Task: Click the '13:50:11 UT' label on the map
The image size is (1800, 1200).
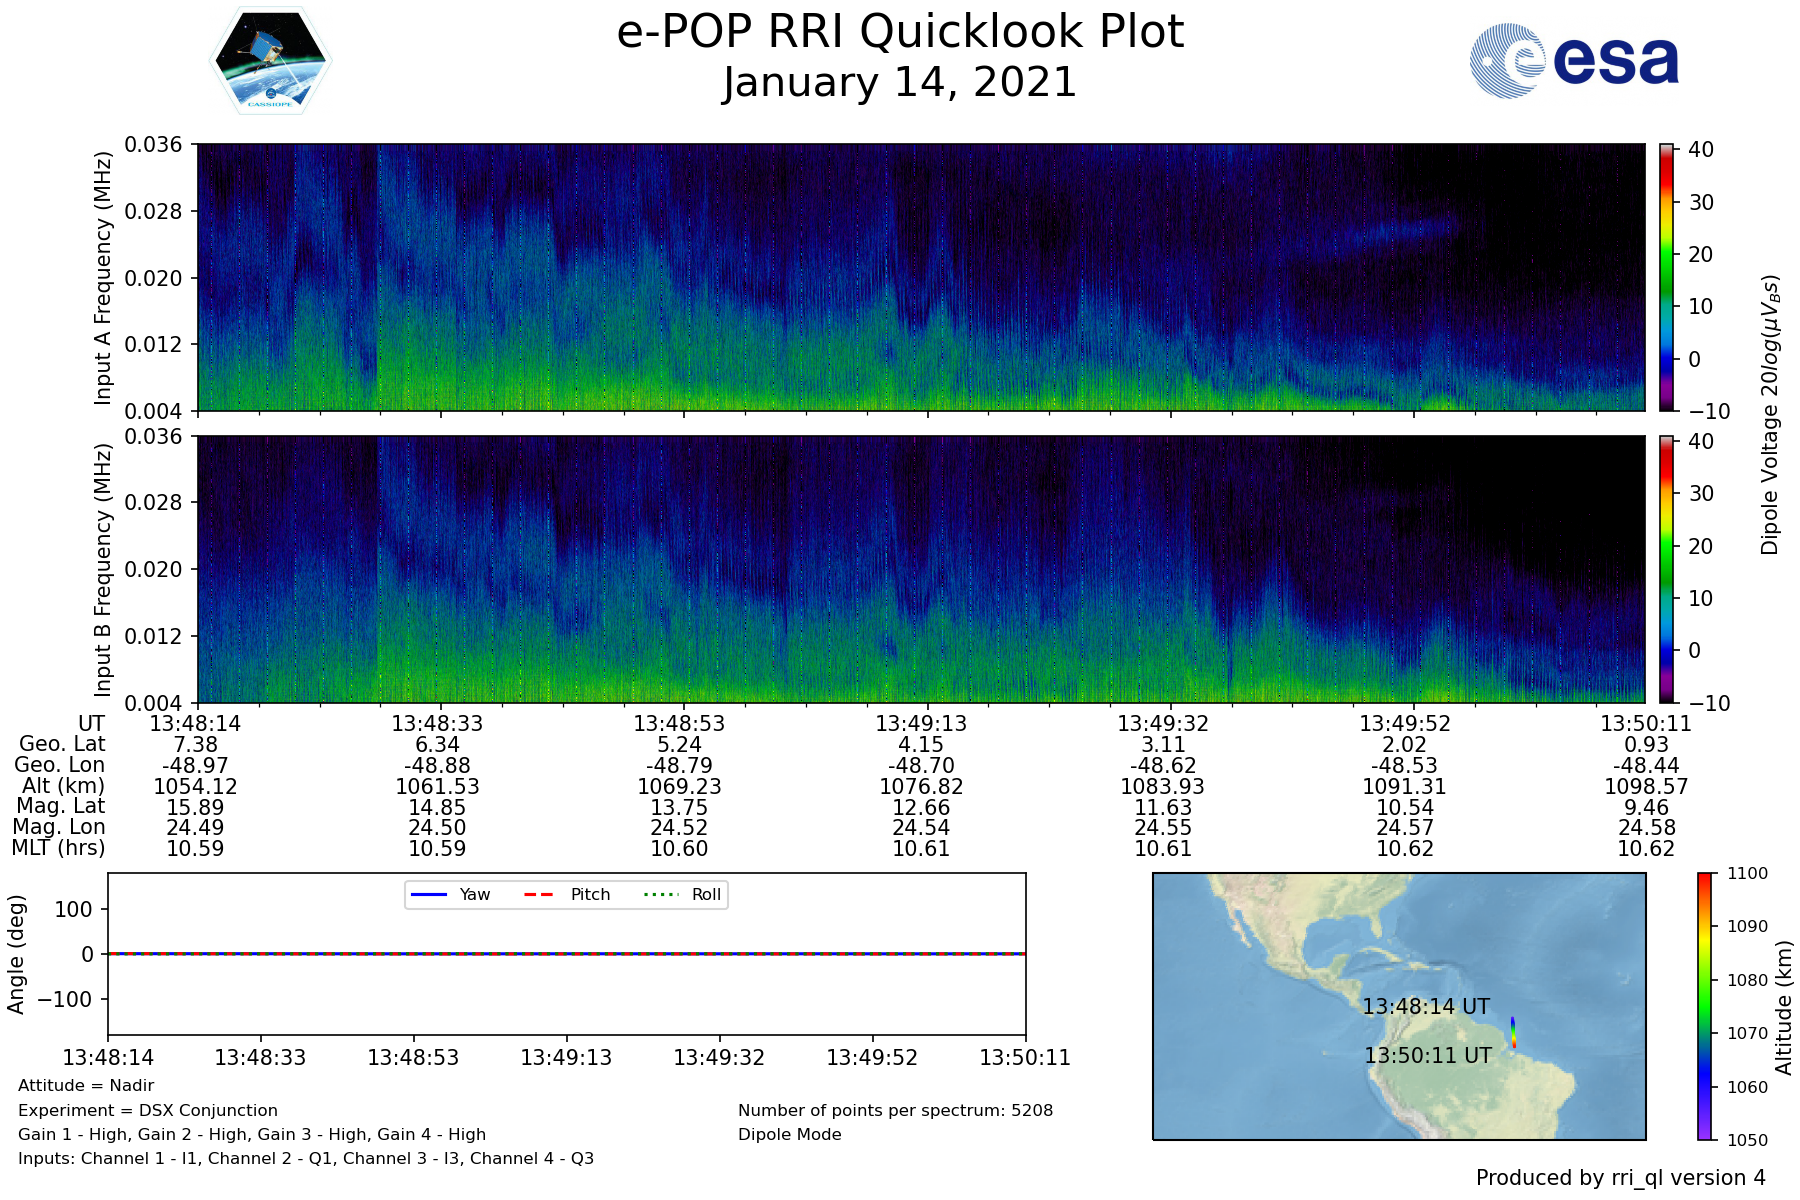Action: click(1427, 1056)
